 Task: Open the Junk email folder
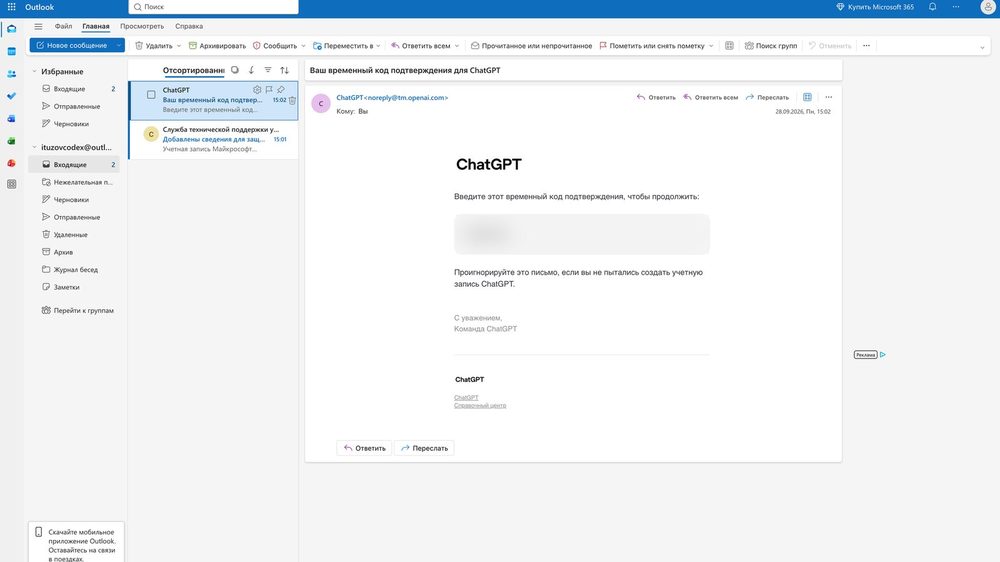(x=74, y=182)
